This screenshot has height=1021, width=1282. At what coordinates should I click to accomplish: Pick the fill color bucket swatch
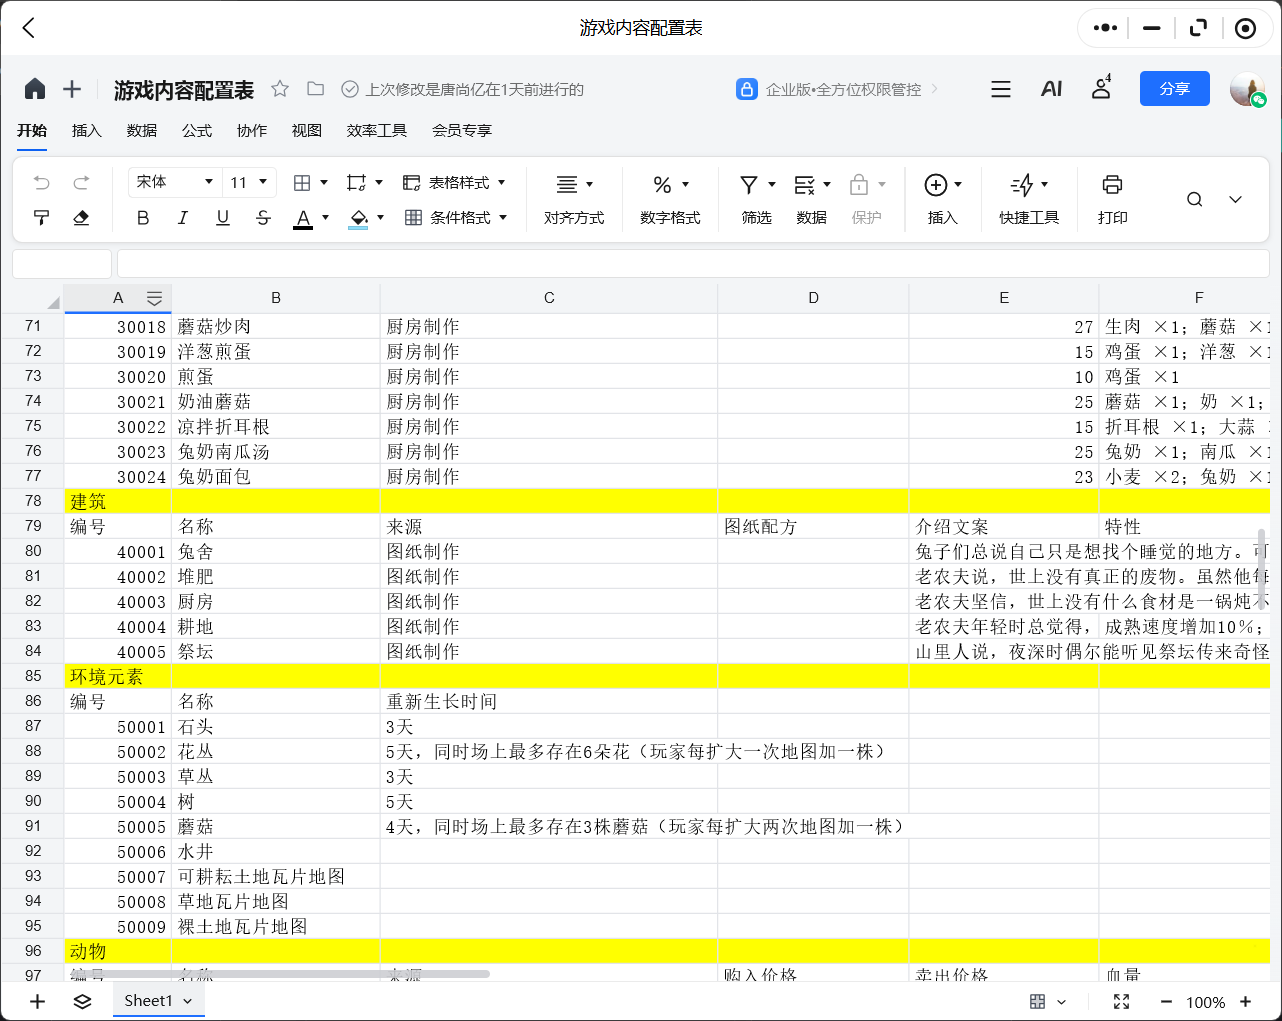(x=358, y=218)
